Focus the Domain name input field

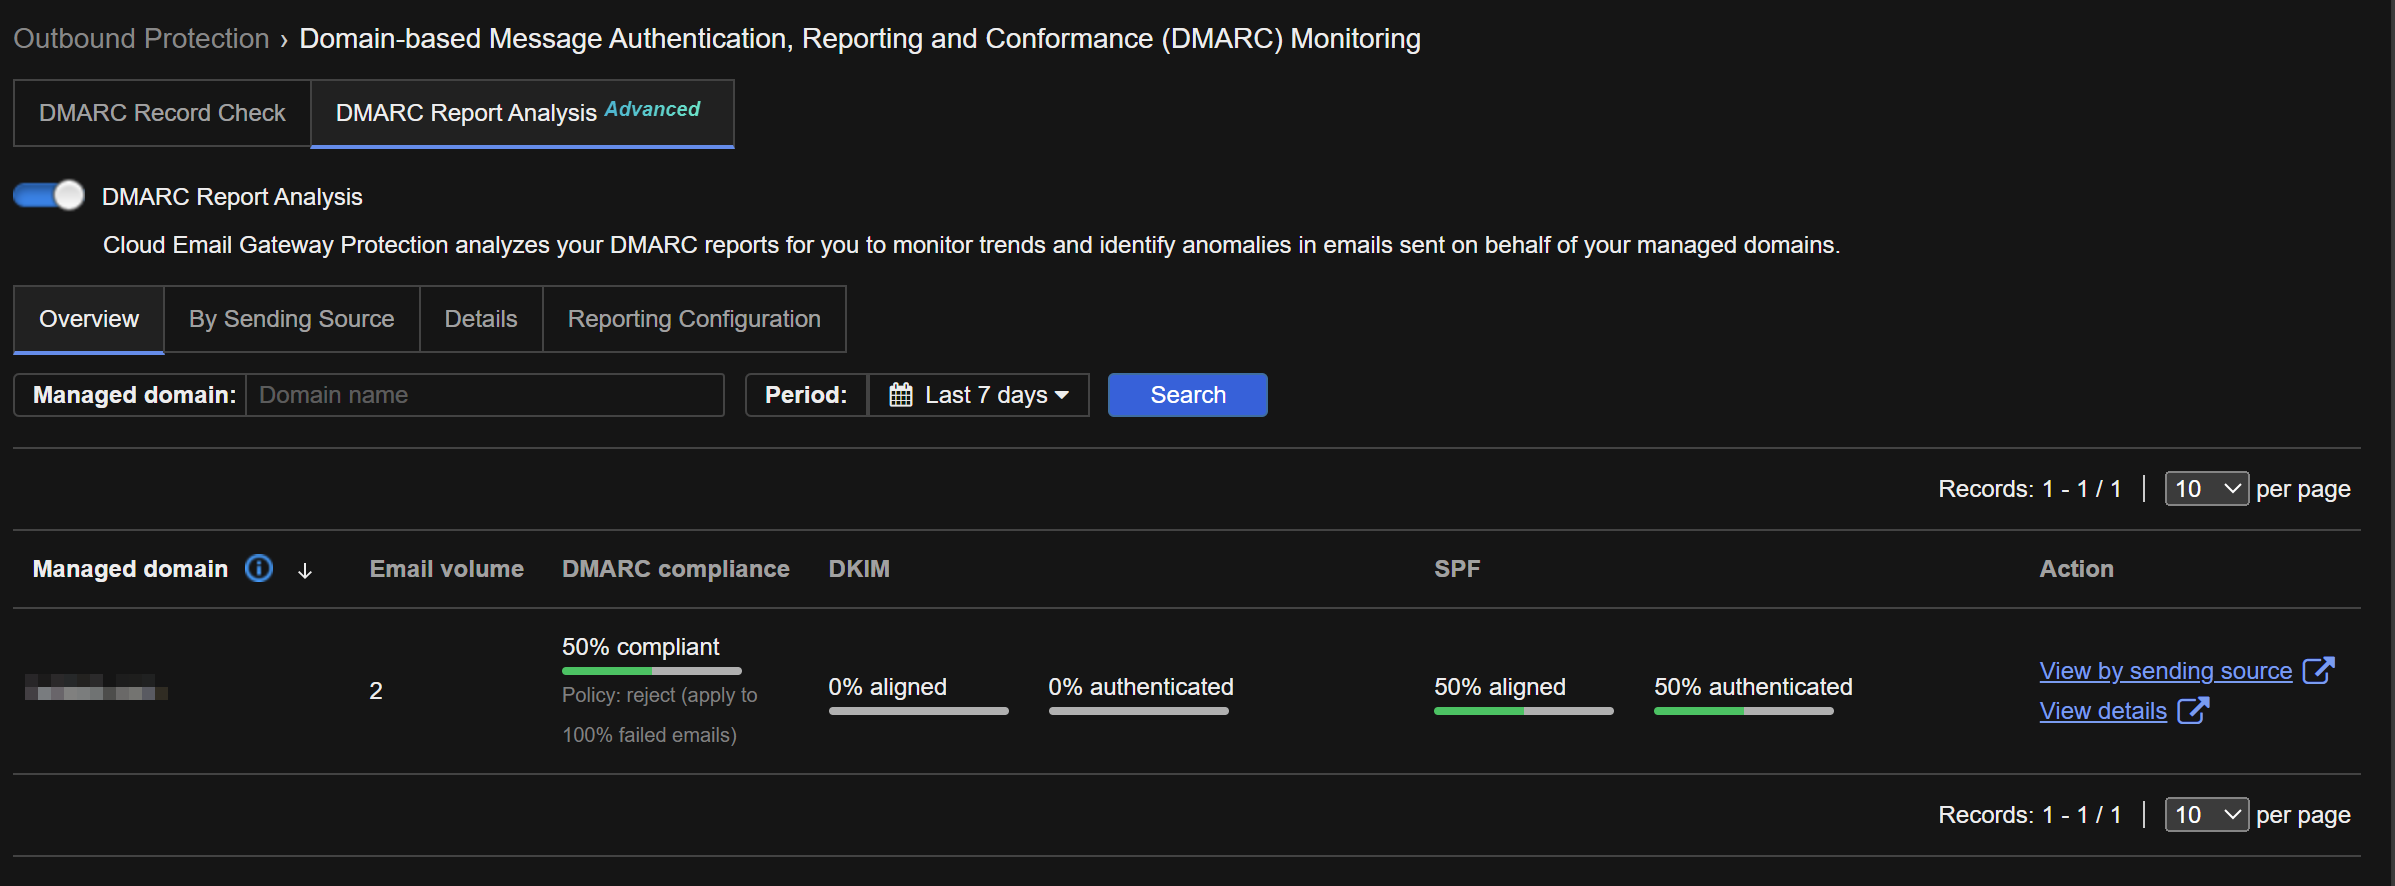[x=484, y=395]
